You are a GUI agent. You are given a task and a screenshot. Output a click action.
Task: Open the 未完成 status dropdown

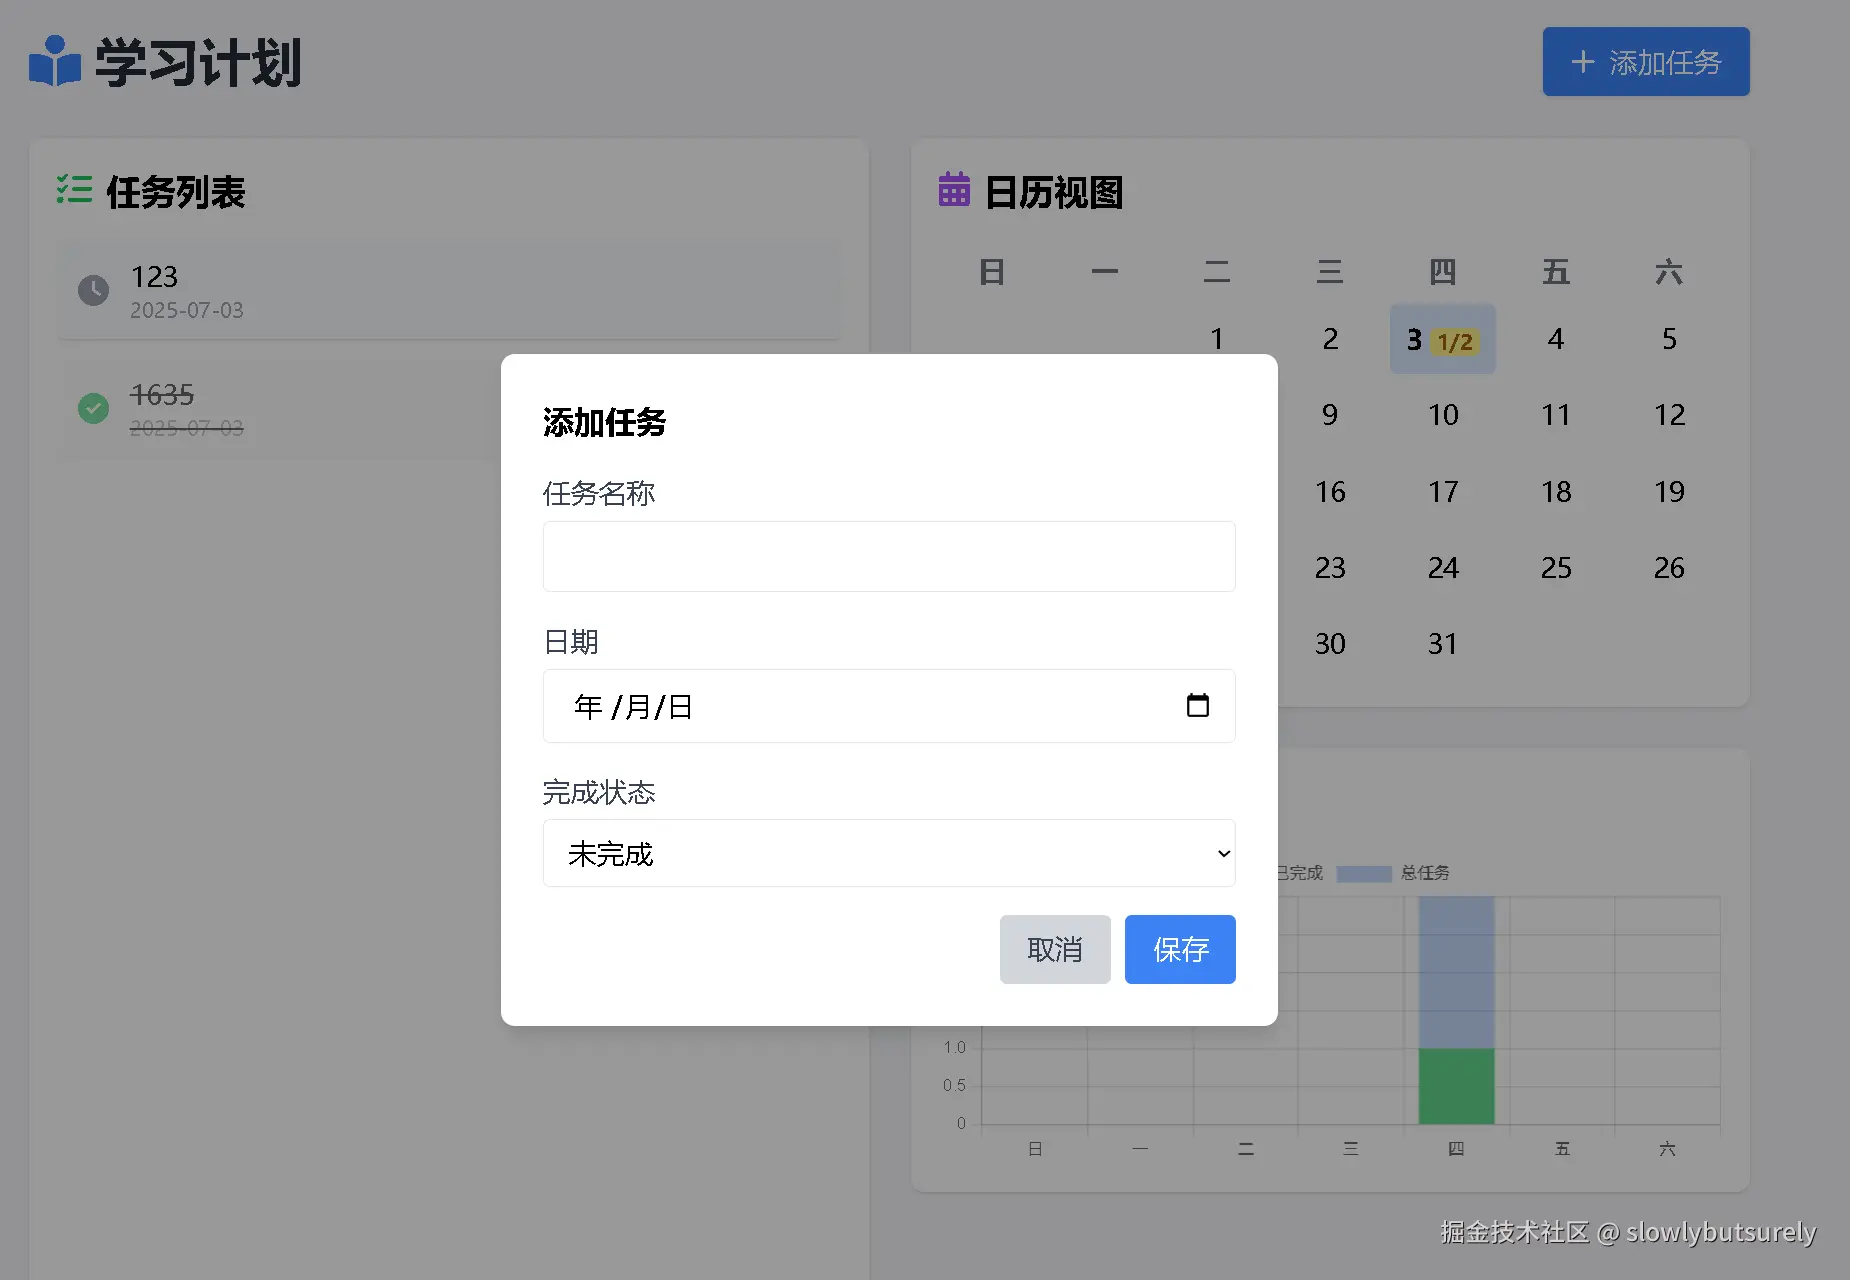point(889,853)
